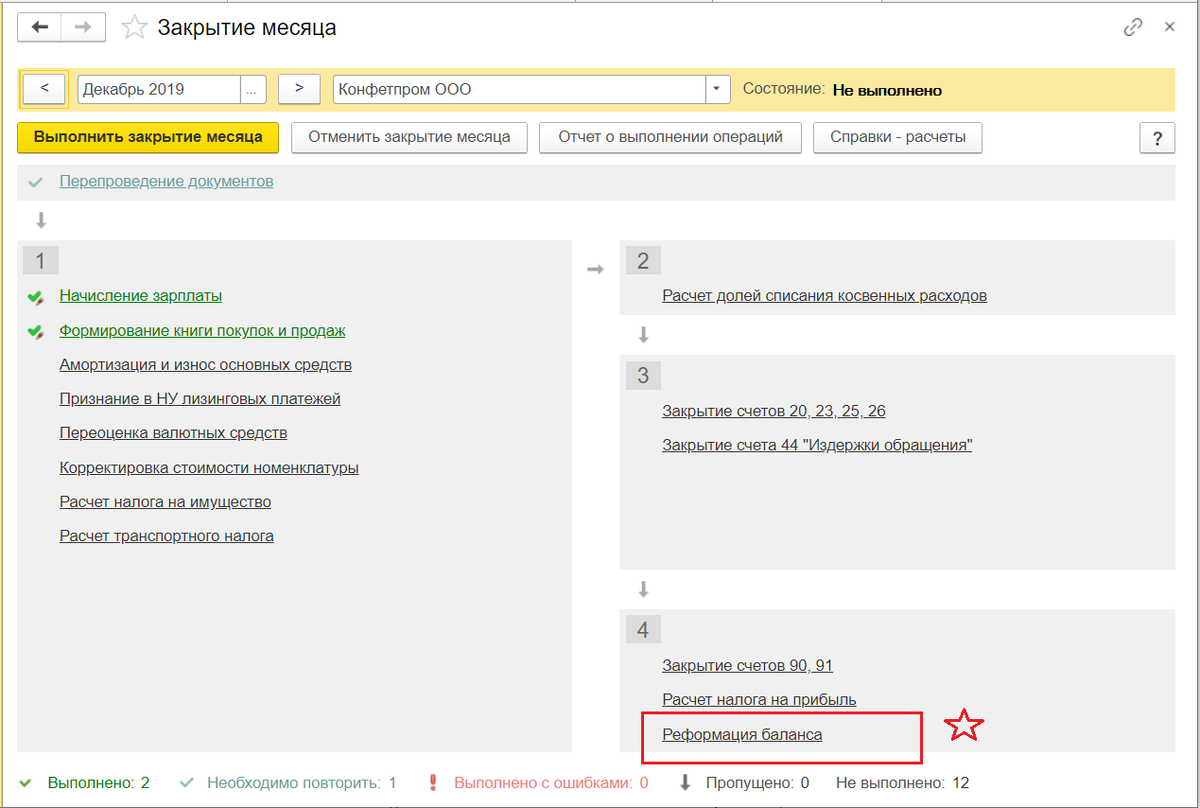The height and width of the screenshot is (808, 1200).
Task: Copy a link using the chain icon
Action: pos(1132,29)
